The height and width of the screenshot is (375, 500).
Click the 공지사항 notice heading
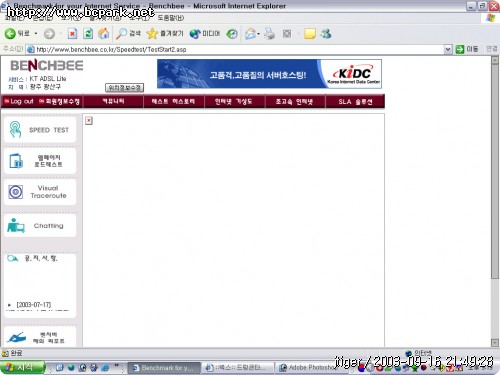click(x=41, y=258)
